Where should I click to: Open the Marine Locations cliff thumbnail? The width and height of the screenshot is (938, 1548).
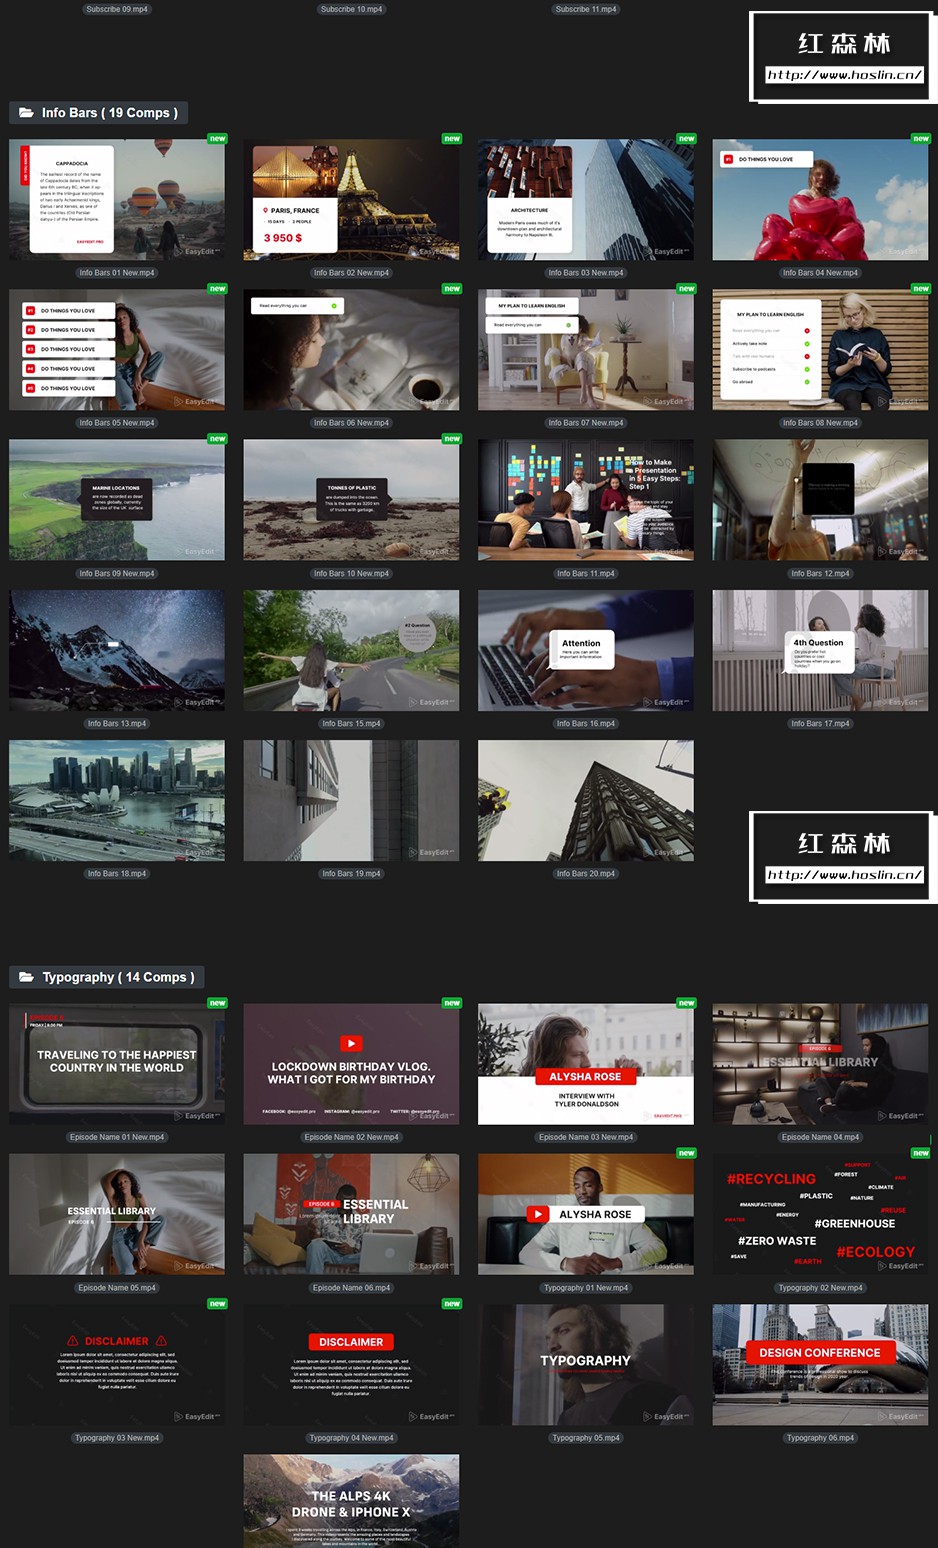click(117, 500)
